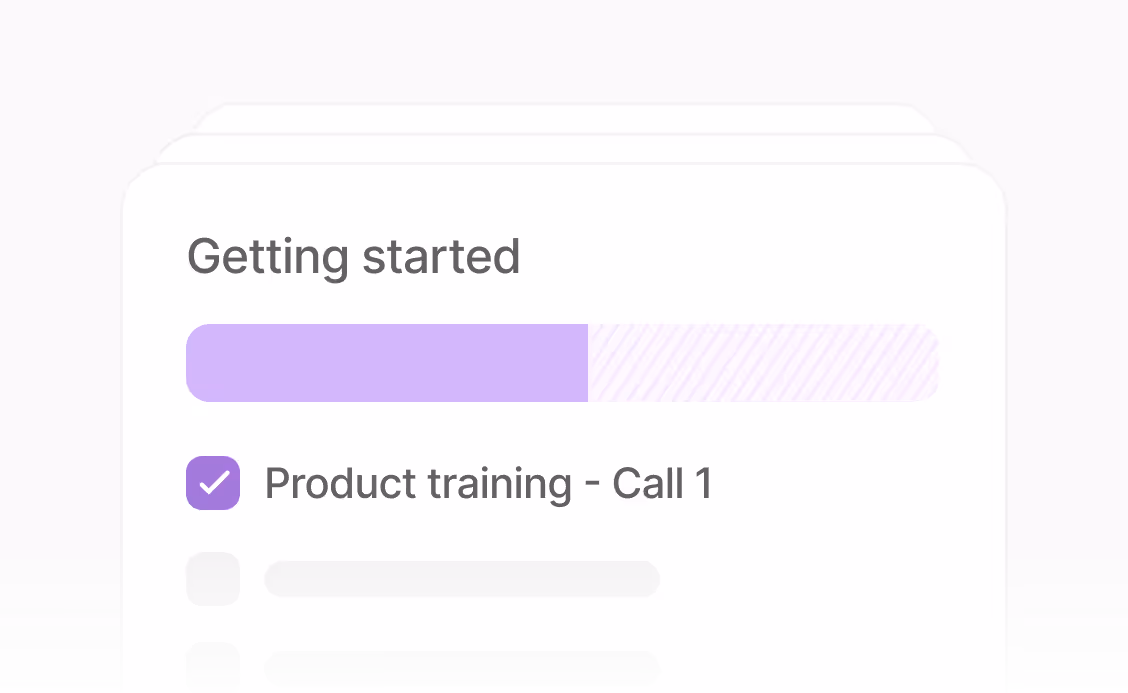Image resolution: width=1128 pixels, height=693 pixels.
Task: Click the striped unfilled section of progress bar
Action: click(x=760, y=363)
